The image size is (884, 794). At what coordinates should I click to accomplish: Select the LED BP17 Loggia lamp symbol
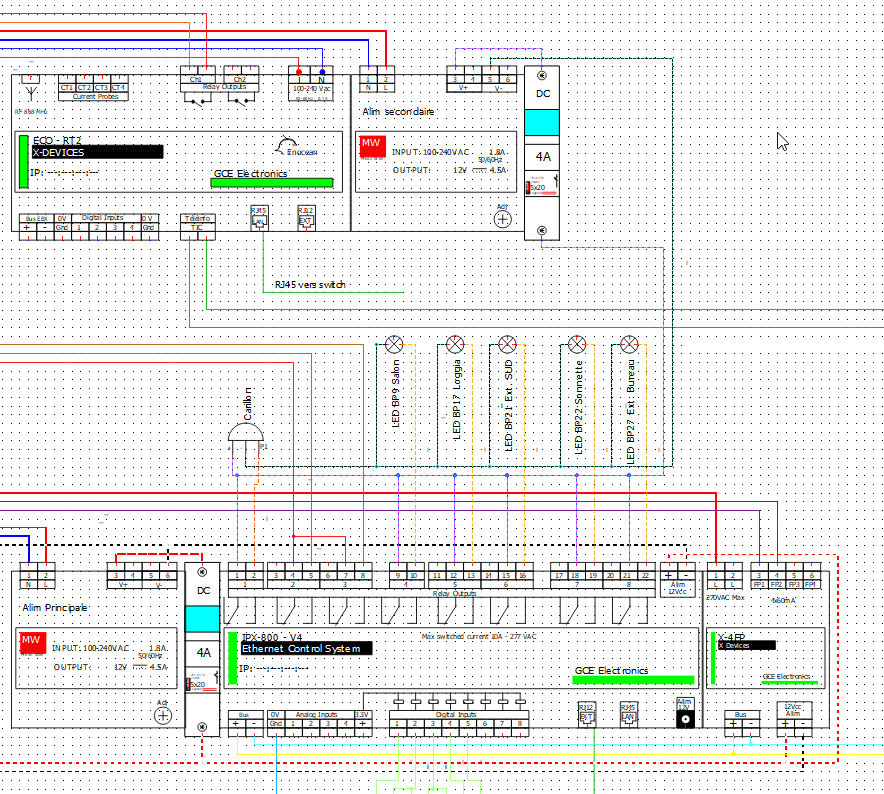pos(455,344)
